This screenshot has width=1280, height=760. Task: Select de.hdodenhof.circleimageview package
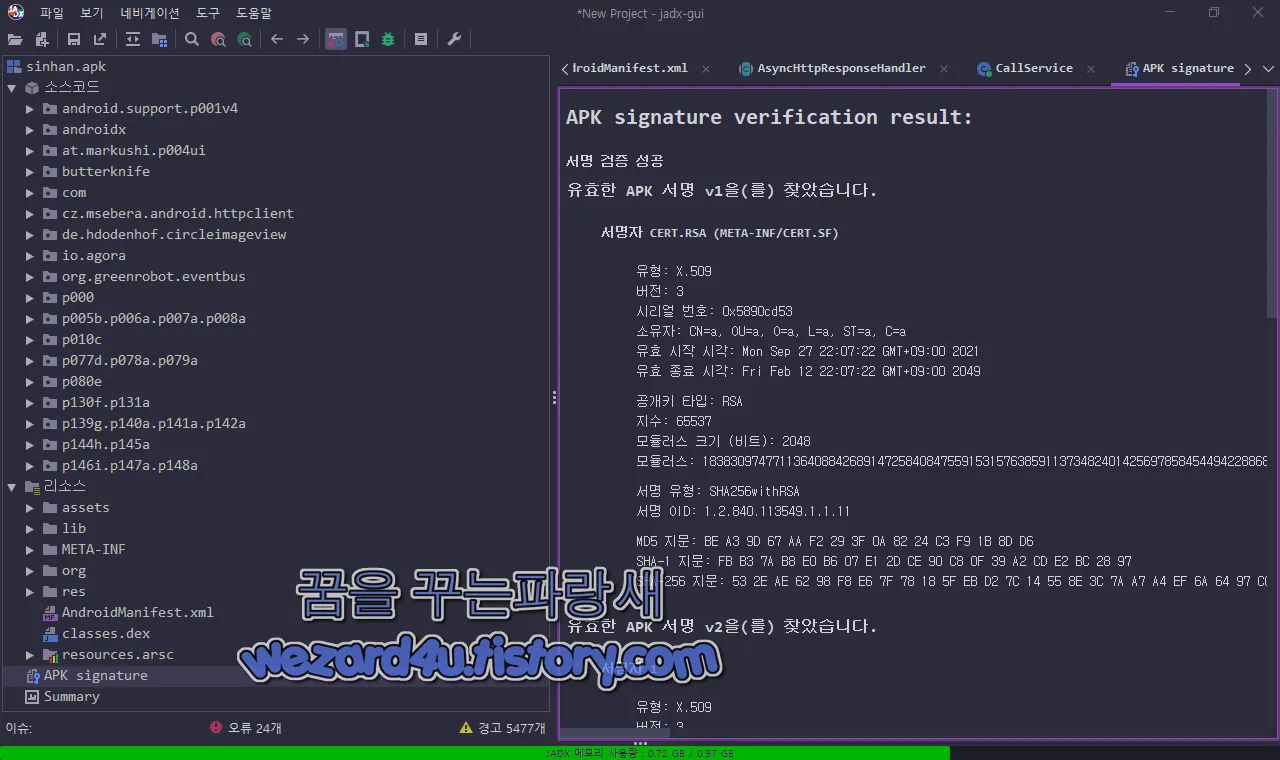coord(174,234)
